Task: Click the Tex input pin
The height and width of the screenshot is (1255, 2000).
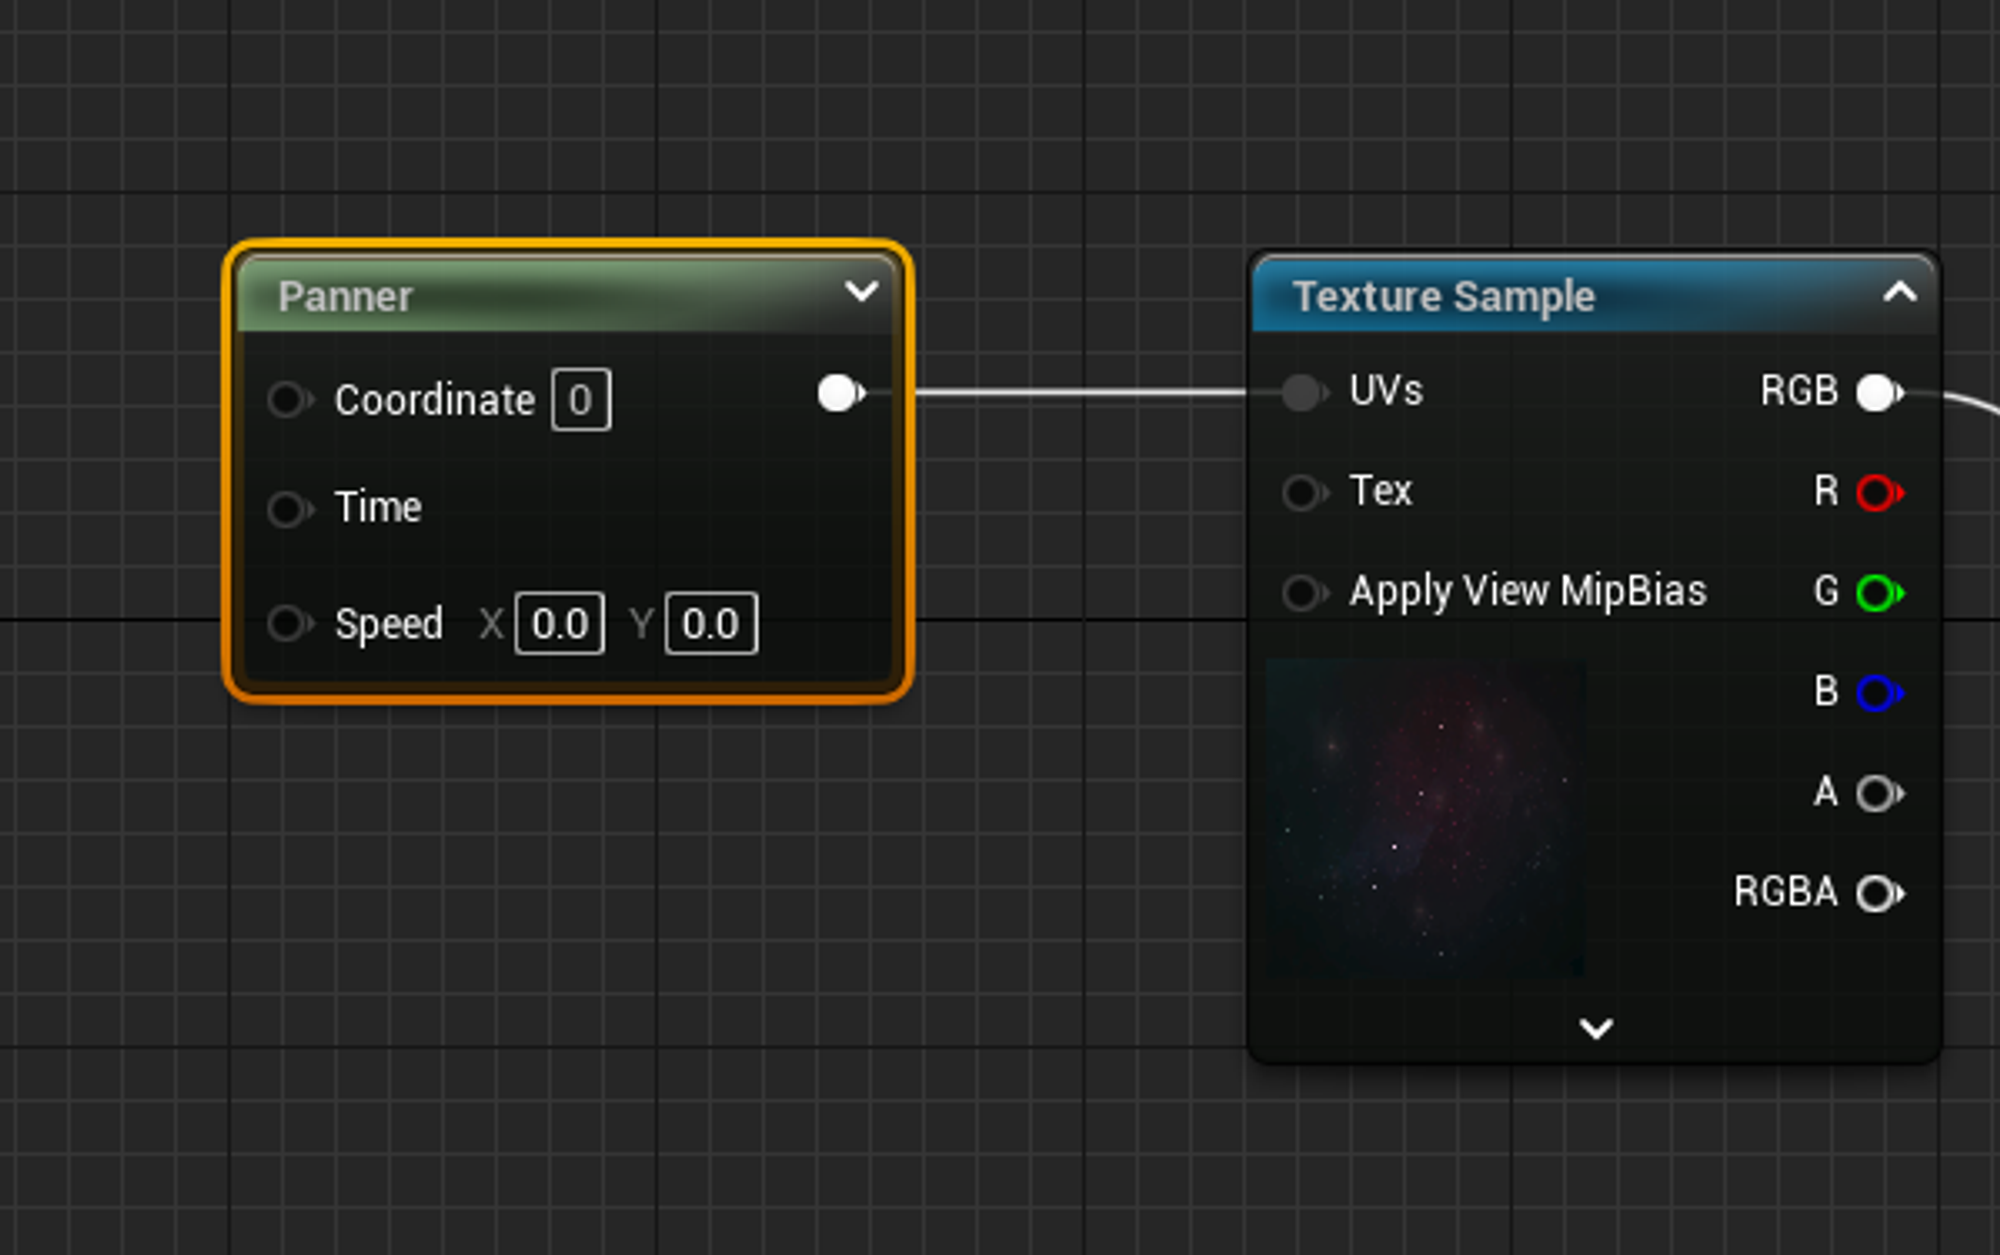Action: pyautogui.click(x=1304, y=492)
